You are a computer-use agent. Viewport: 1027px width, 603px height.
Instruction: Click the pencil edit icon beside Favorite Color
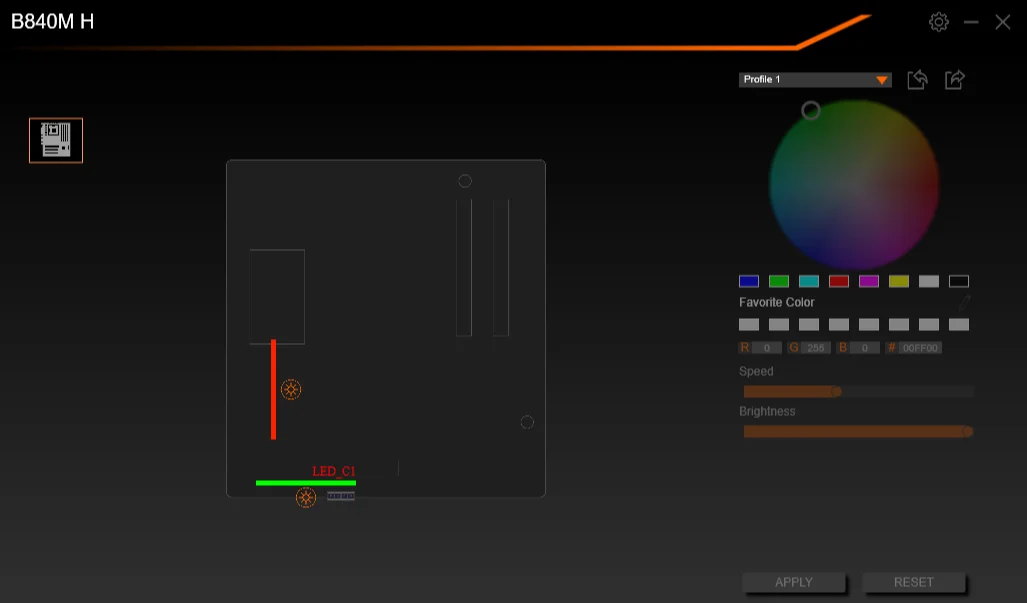click(x=964, y=302)
